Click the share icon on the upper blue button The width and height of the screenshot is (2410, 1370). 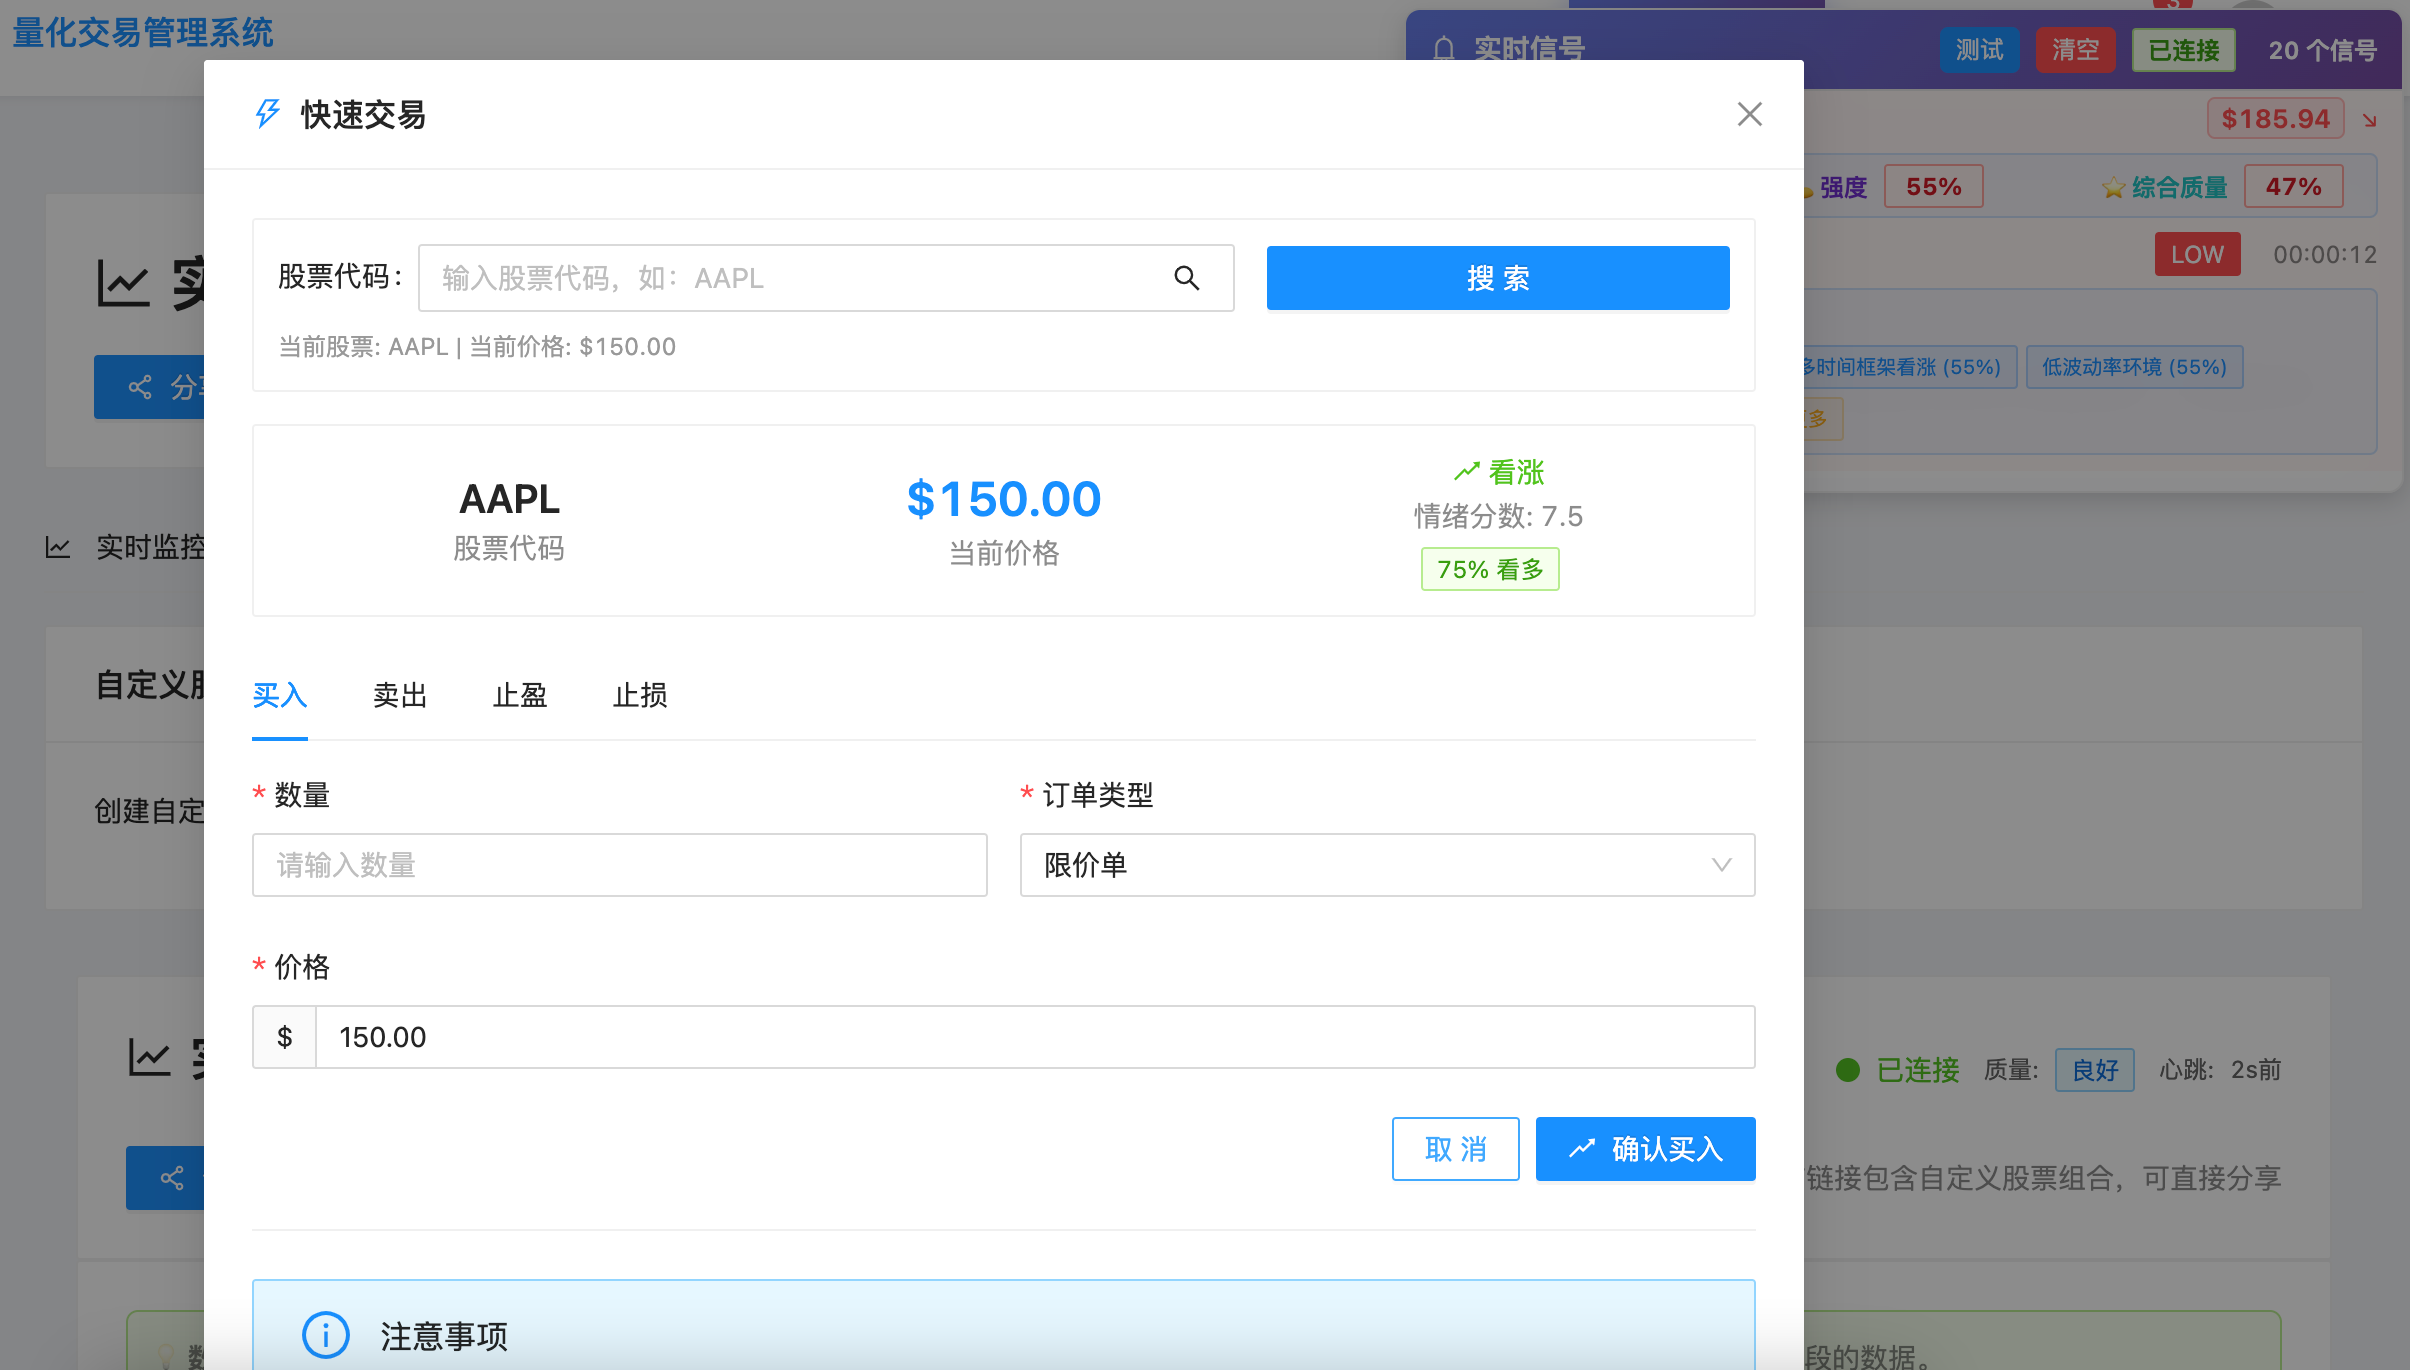pyautogui.click(x=140, y=387)
